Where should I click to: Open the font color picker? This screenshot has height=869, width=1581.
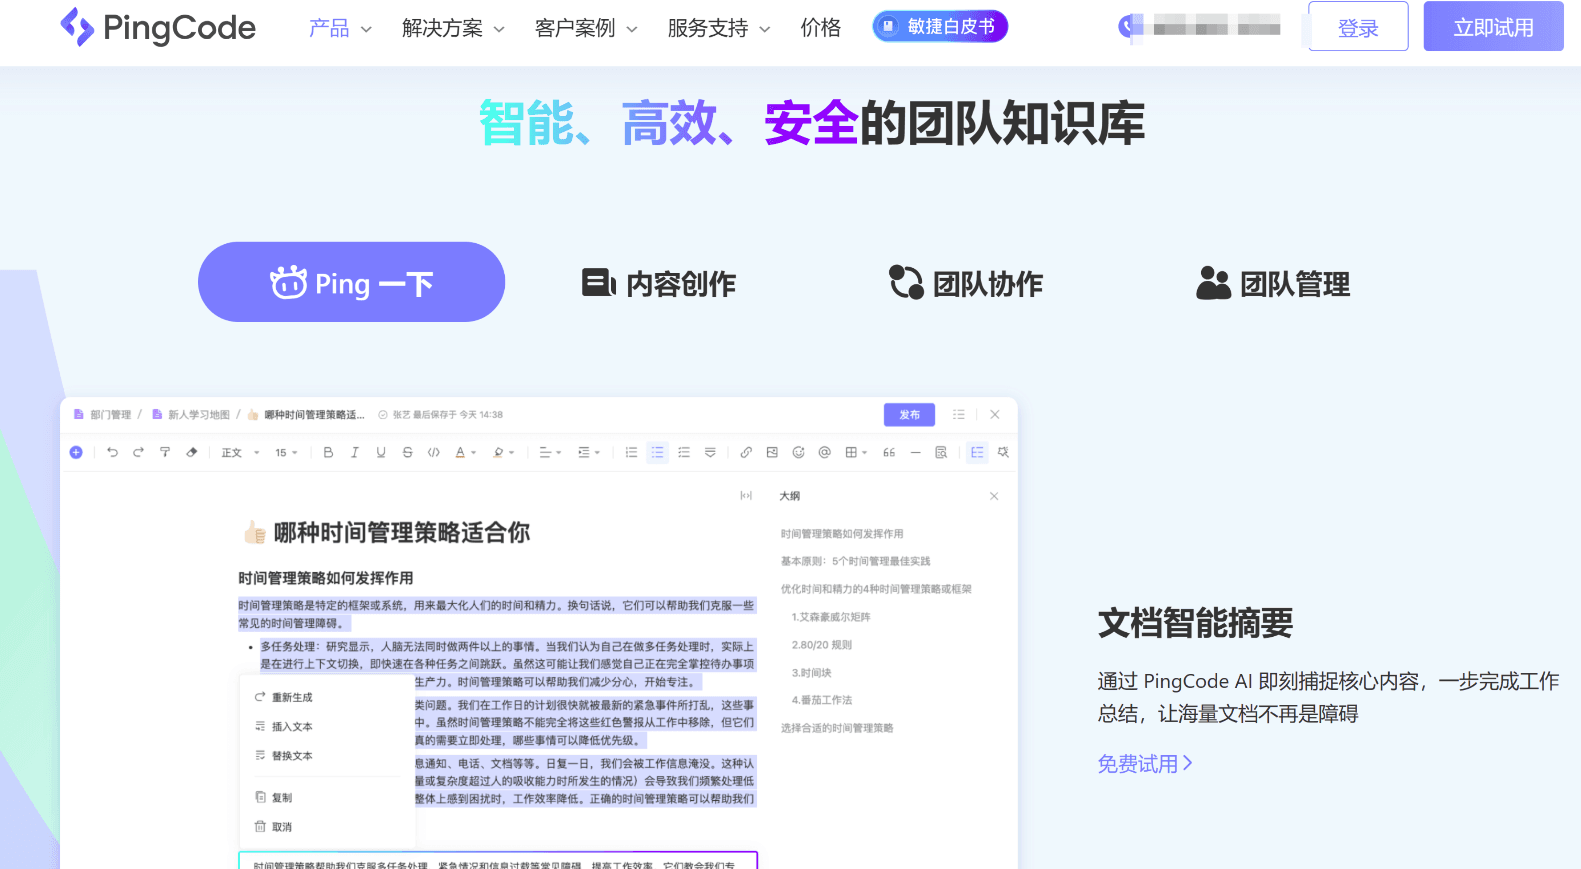click(465, 453)
